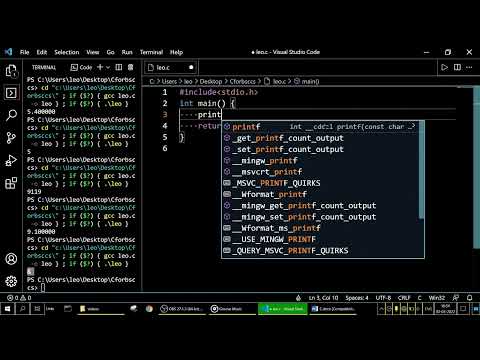480x360 pixels.
Task: Select the leo.c editor tab
Action: pyautogui.click(x=171, y=67)
